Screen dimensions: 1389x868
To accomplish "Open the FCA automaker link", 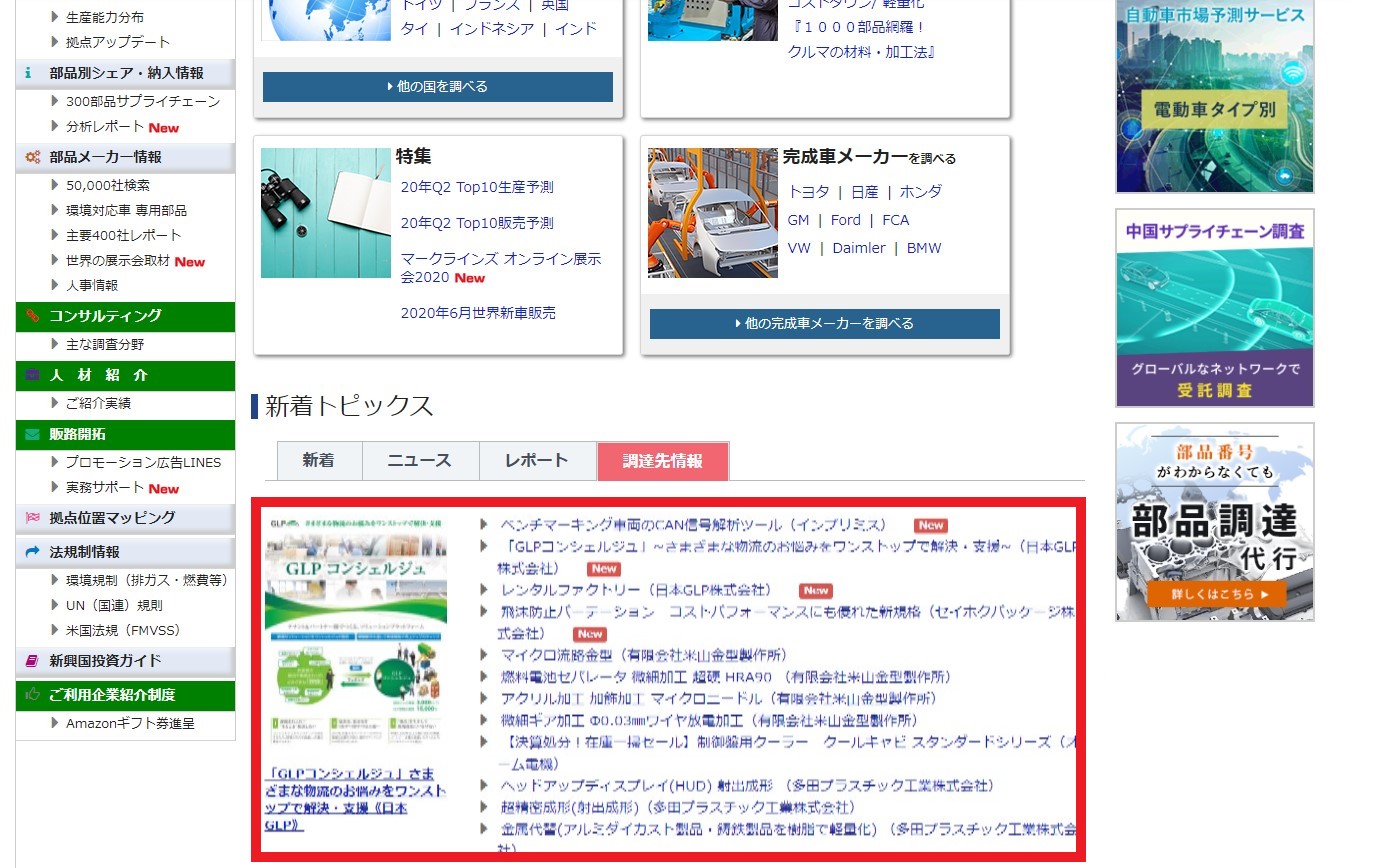I will (895, 220).
